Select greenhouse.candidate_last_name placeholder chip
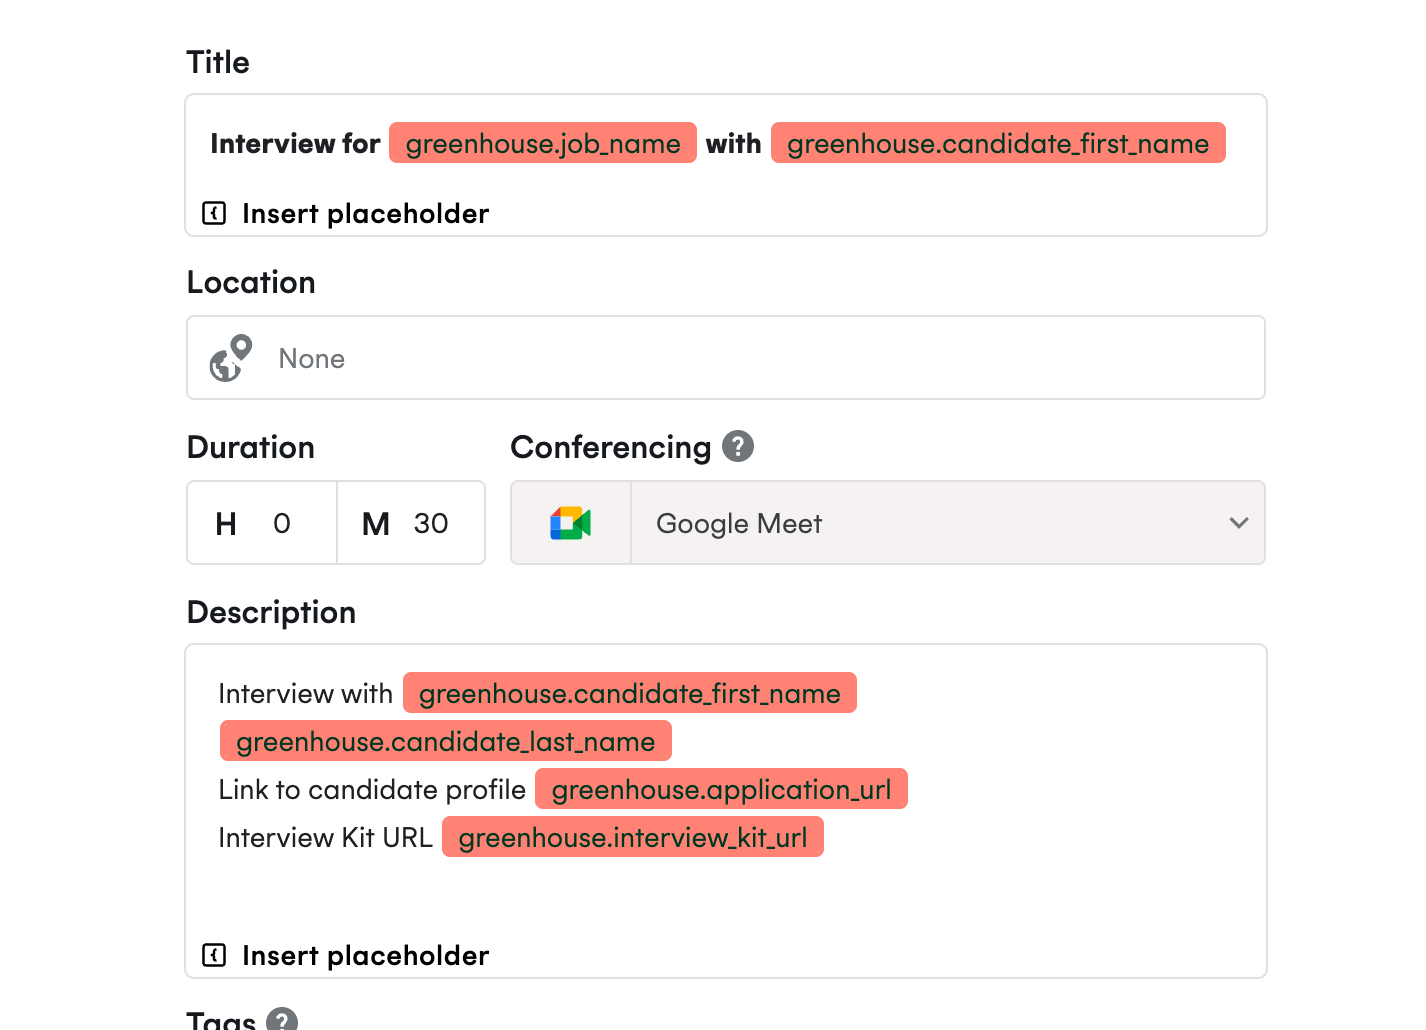Image resolution: width=1426 pixels, height=1030 pixels. pyautogui.click(x=446, y=741)
